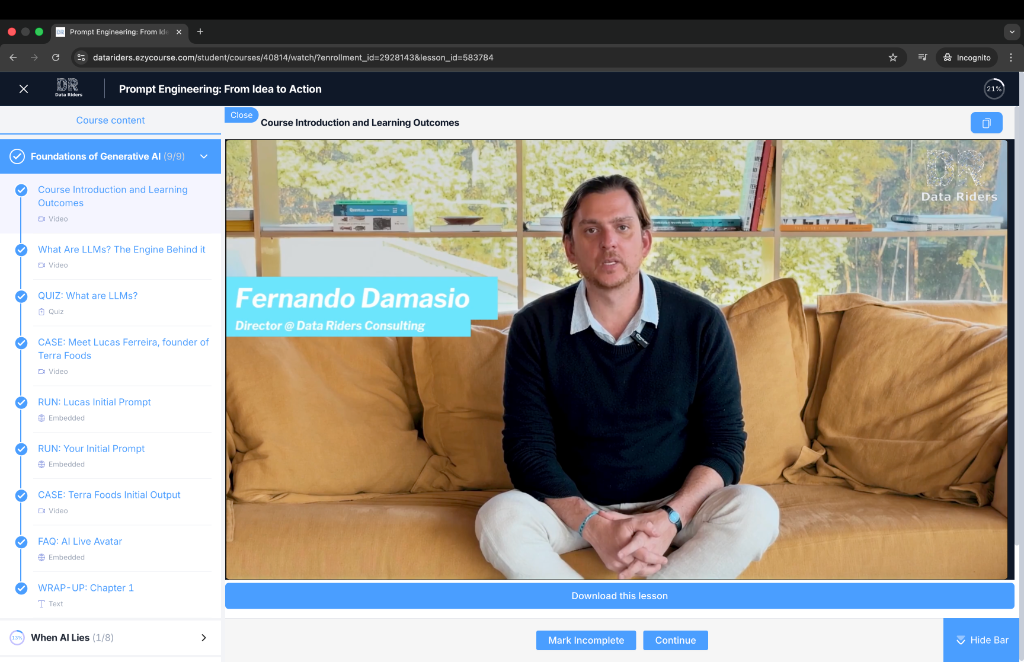The image size is (1024, 662).
Task: Click embedded icon under RUN: Your Initial Prompt
Action: tap(42, 465)
